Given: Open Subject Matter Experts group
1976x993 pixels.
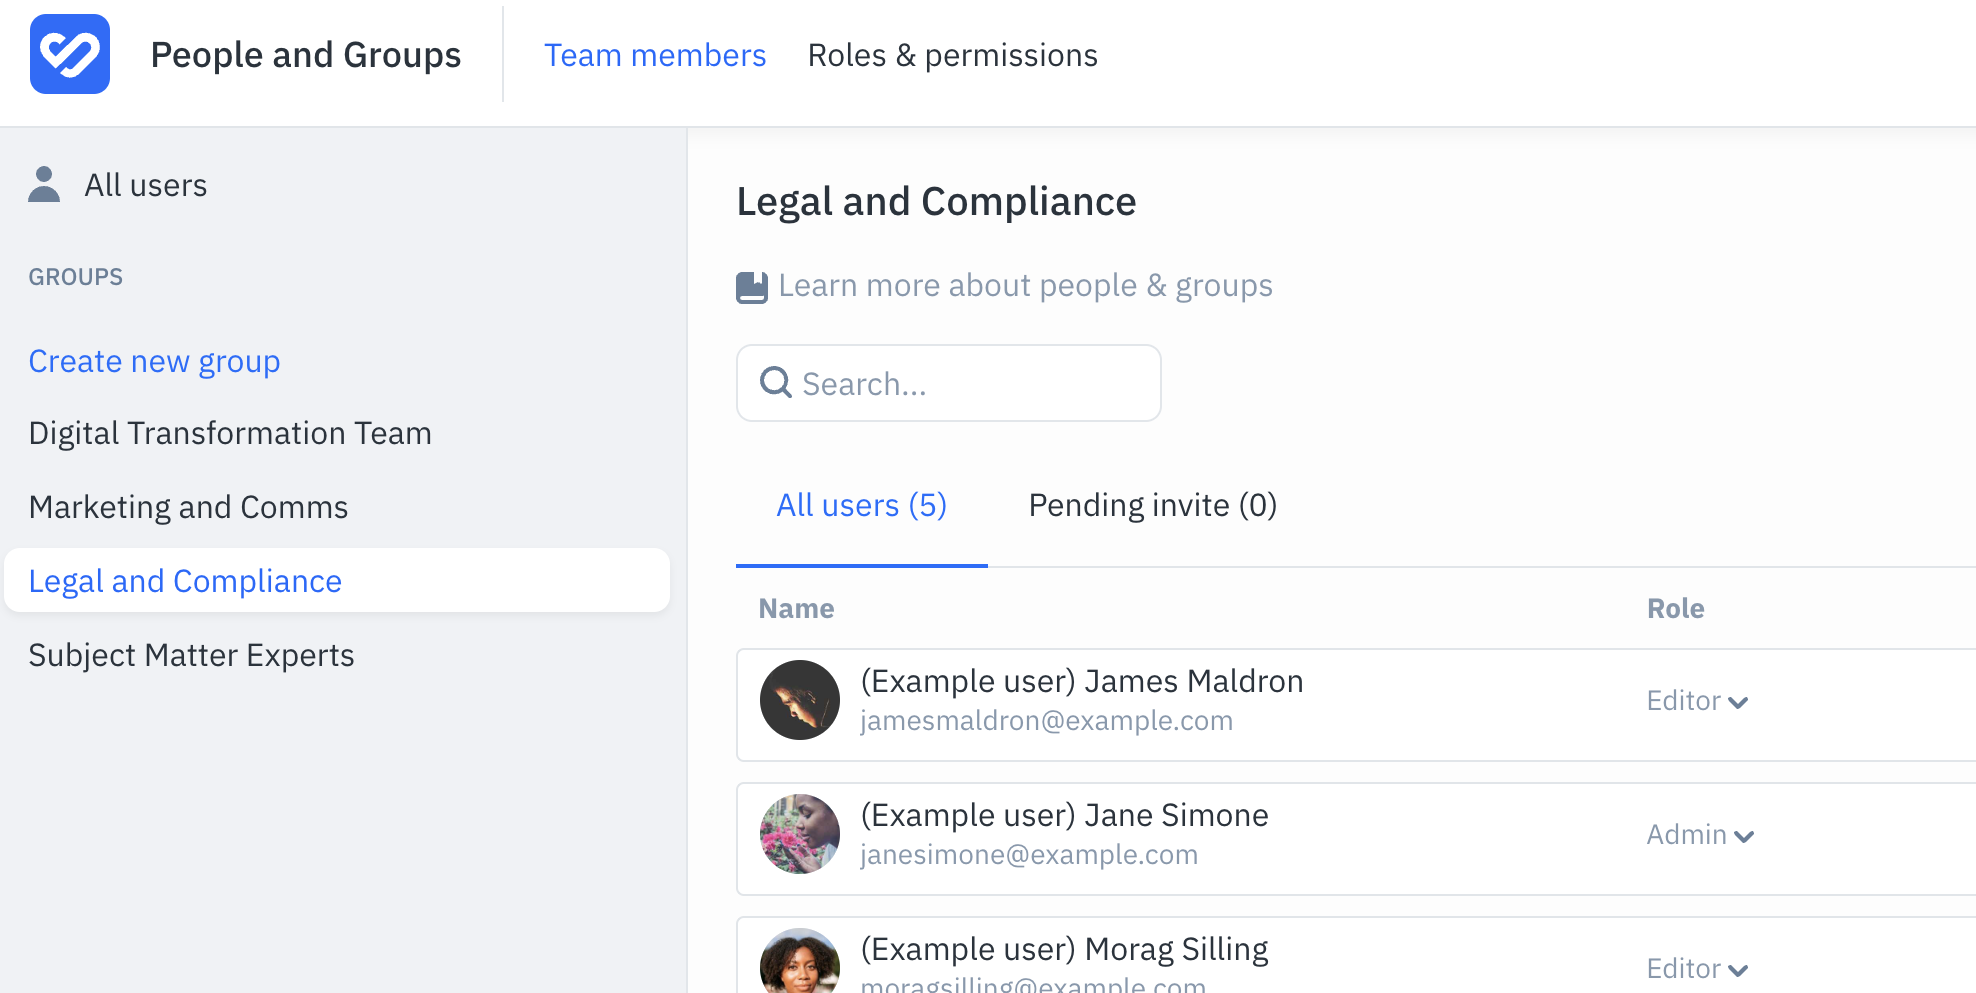Looking at the screenshot, I should (192, 655).
